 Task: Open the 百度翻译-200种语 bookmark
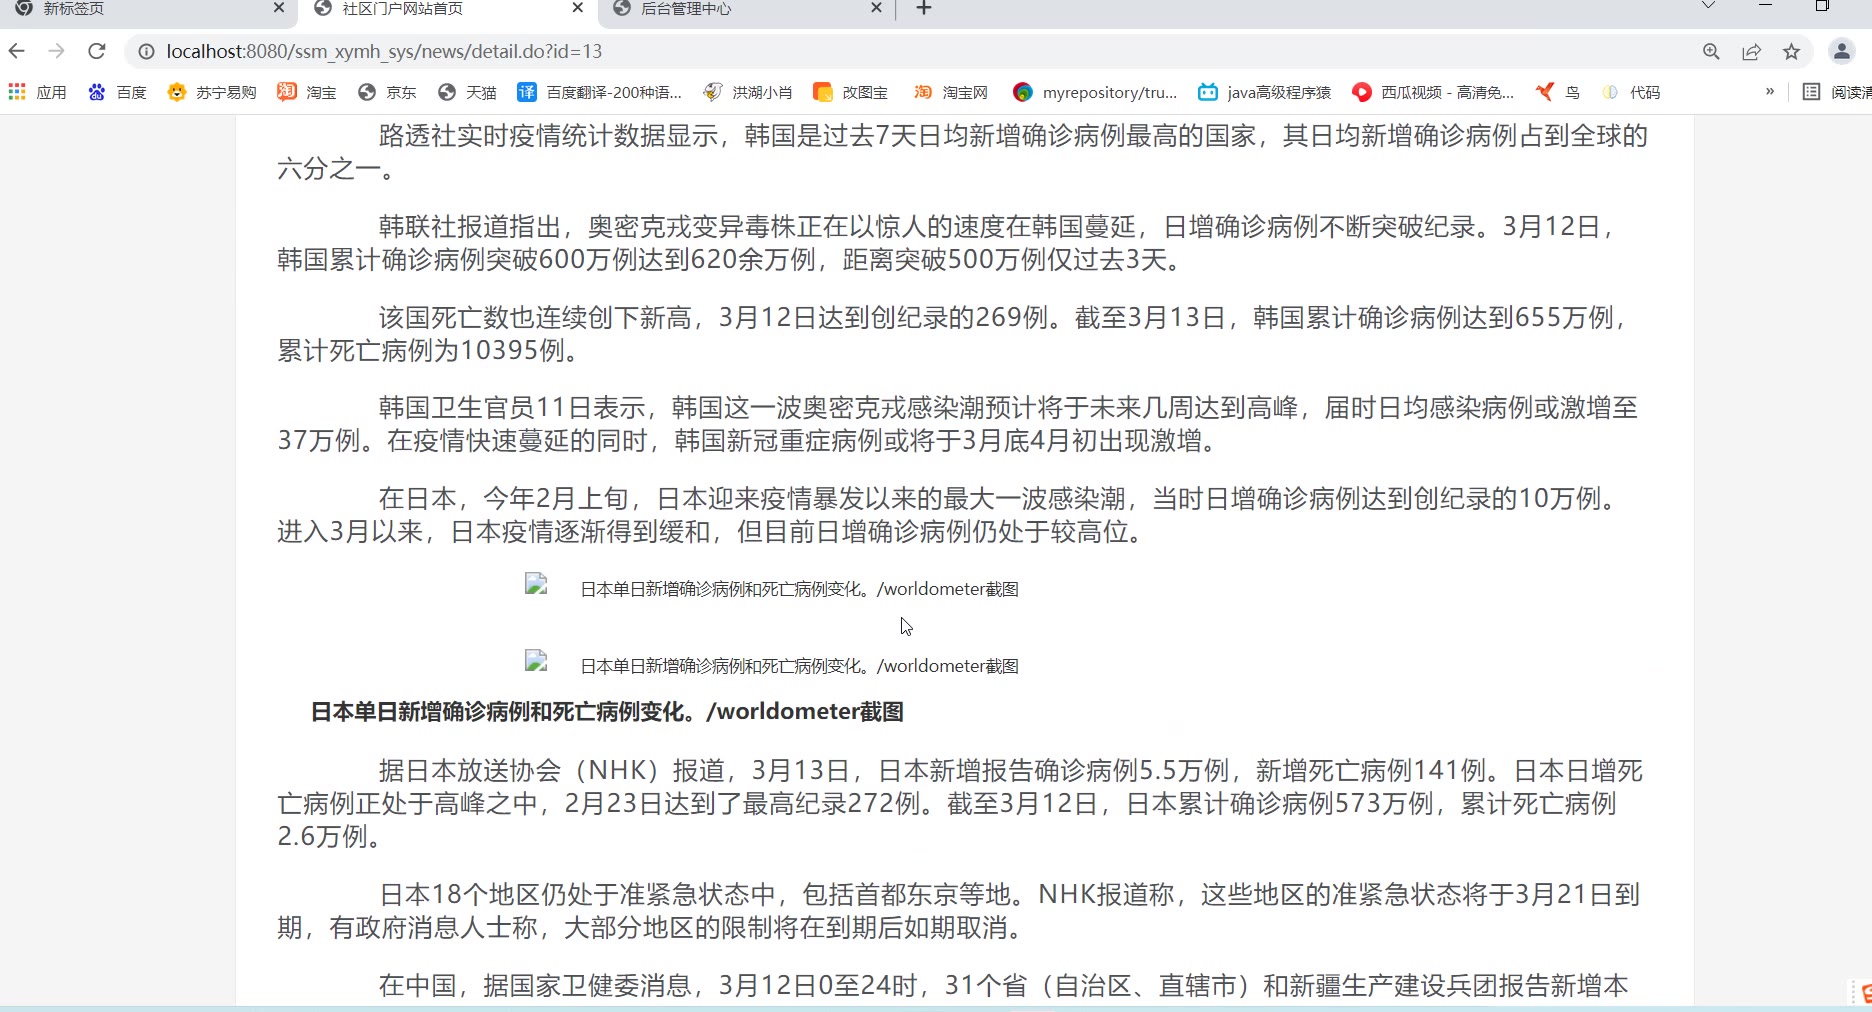coord(599,92)
